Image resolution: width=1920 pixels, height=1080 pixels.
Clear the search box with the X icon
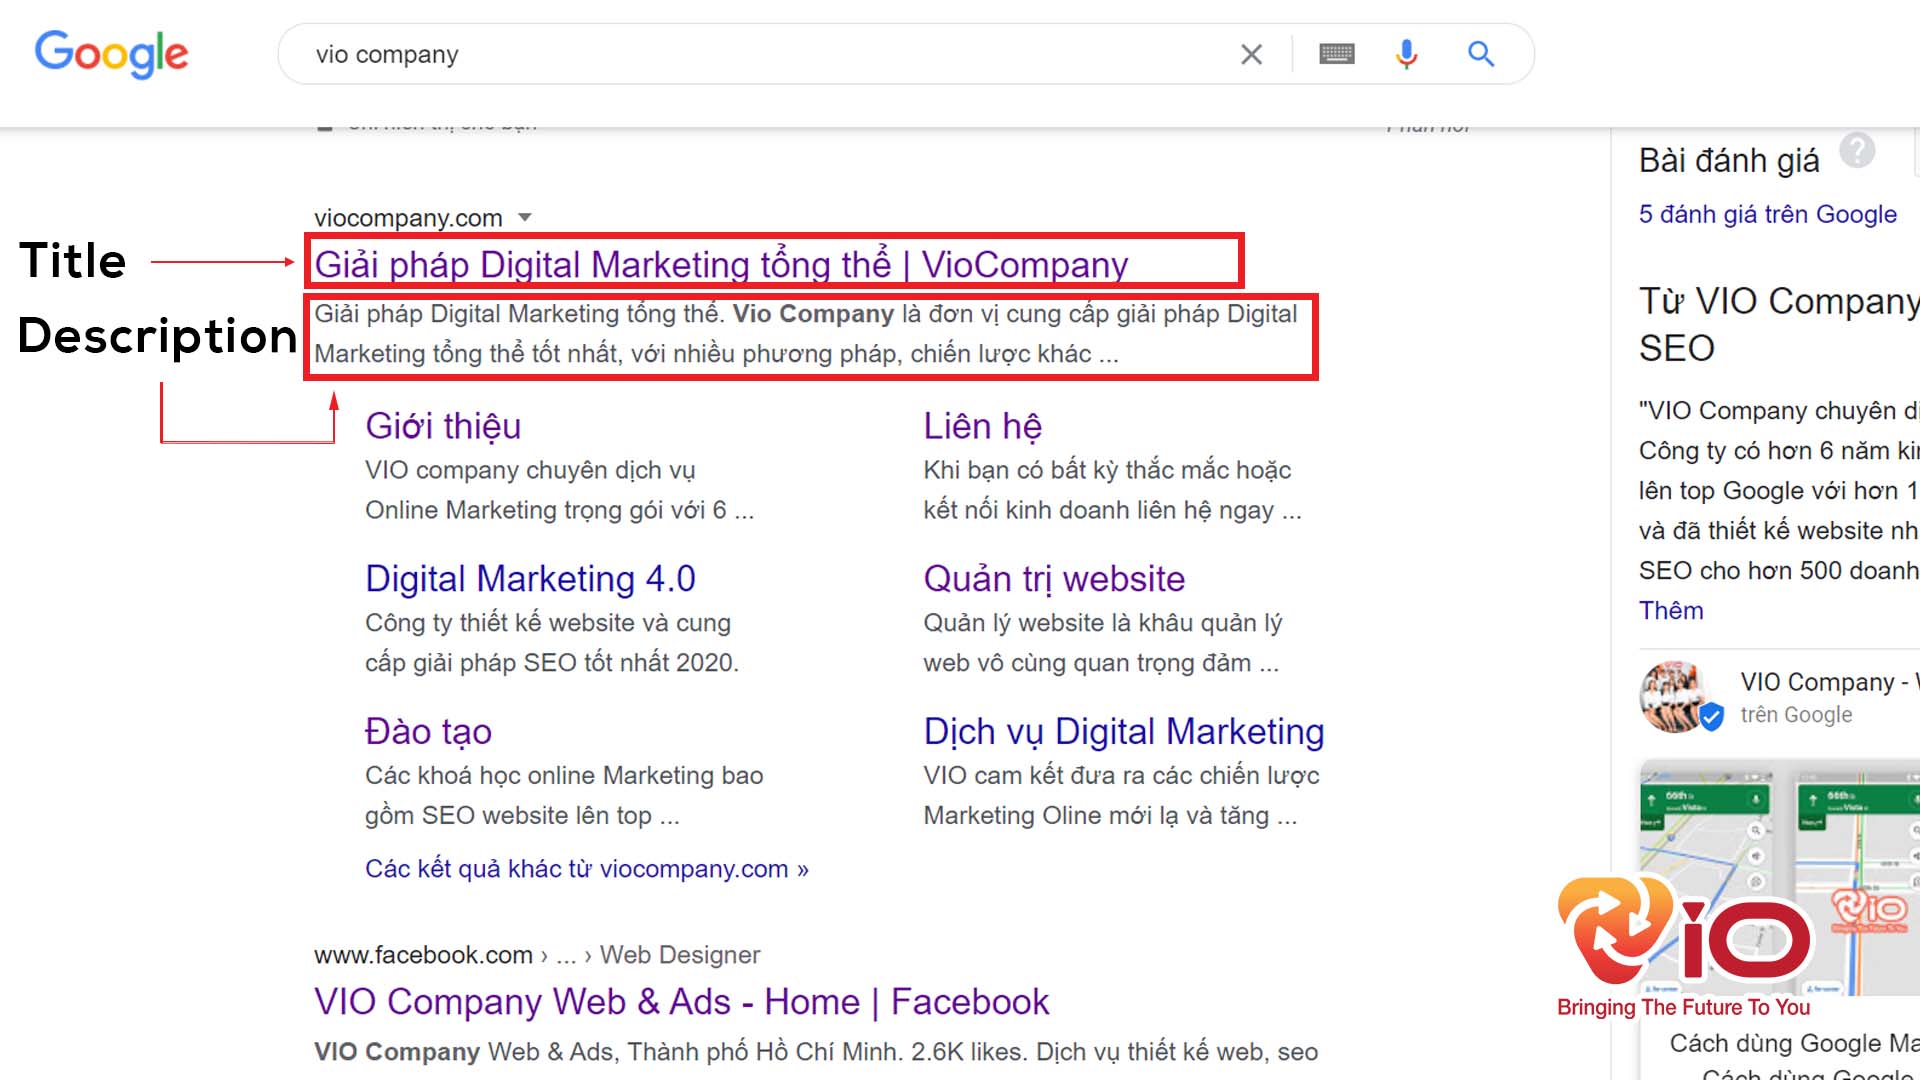tap(1251, 54)
